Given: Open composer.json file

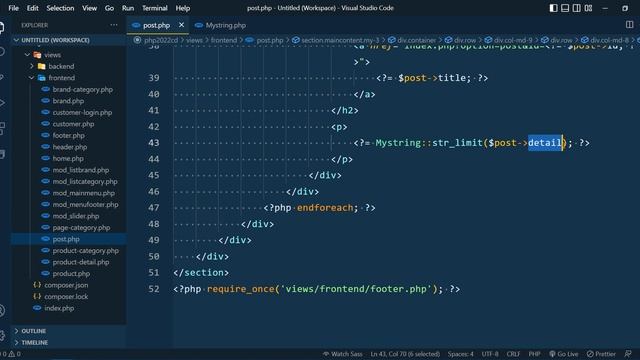Looking at the screenshot, I should pos(66,285).
